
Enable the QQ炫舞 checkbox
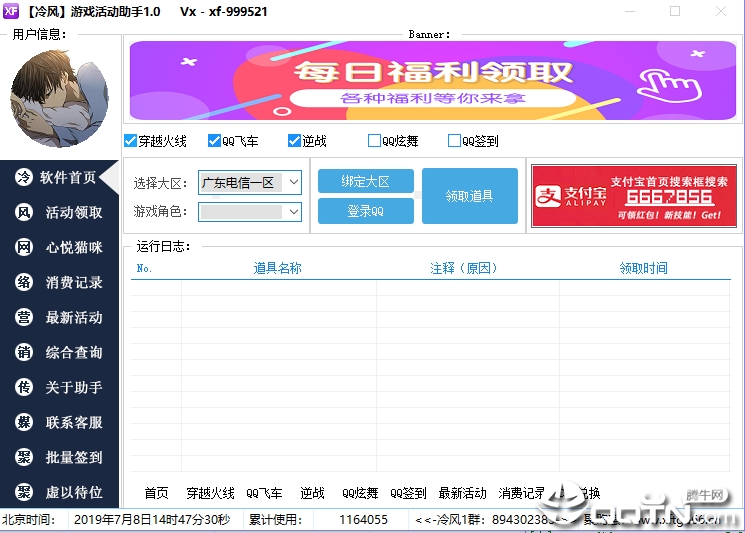pyautogui.click(x=374, y=141)
